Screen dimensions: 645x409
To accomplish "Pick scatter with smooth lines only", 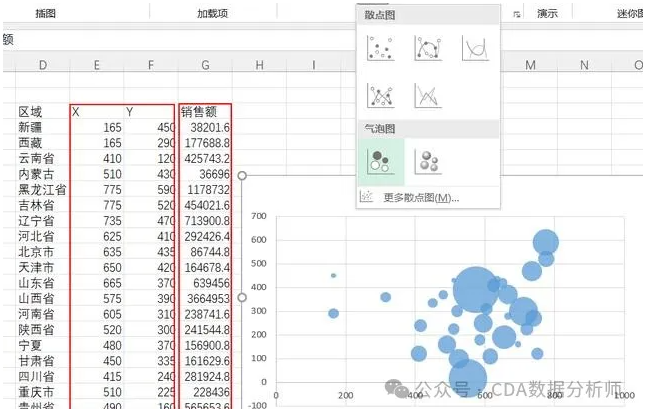I will [474, 48].
